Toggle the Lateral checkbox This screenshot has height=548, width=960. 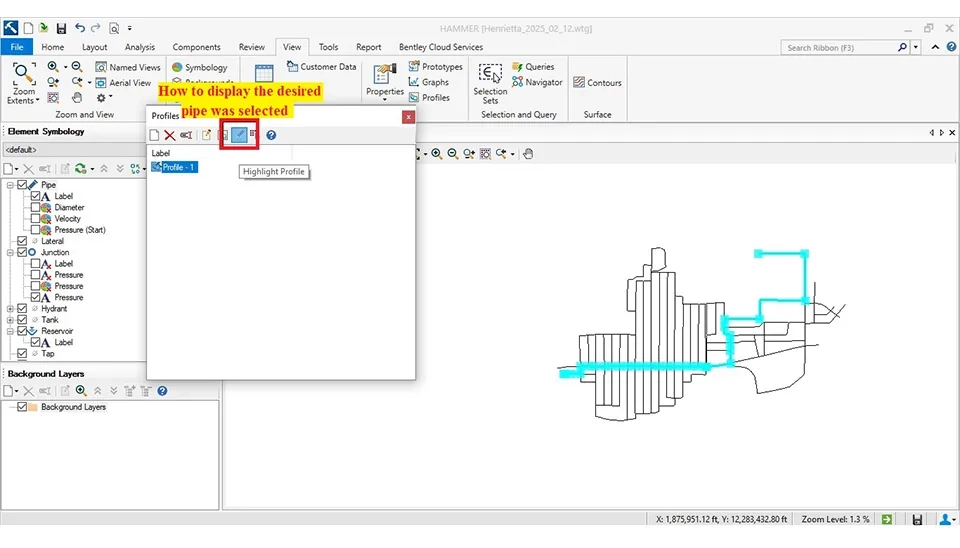click(x=23, y=241)
